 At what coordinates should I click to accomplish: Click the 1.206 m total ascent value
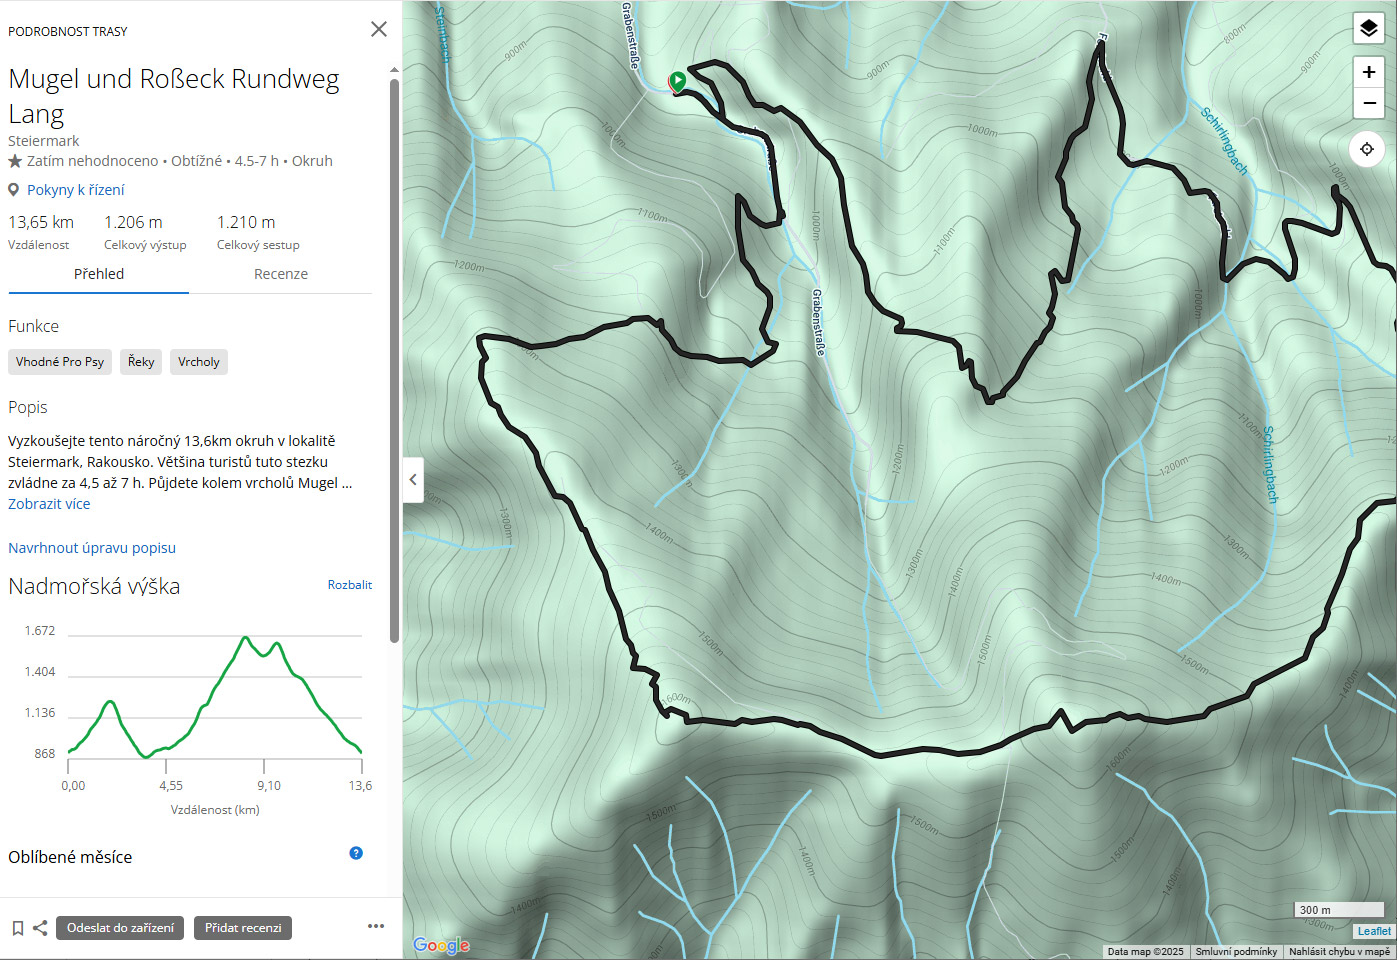tap(133, 222)
